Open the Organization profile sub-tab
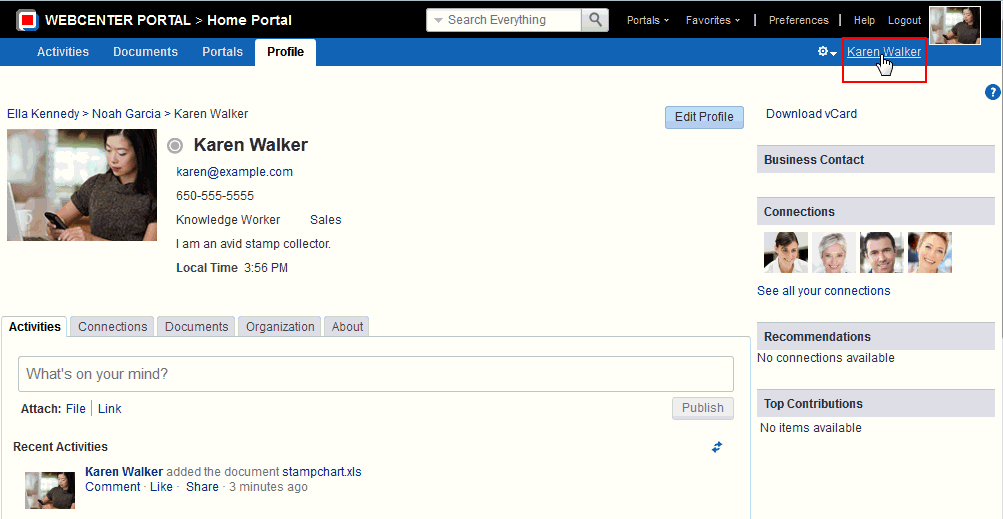This screenshot has width=1003, height=519. pyautogui.click(x=280, y=326)
